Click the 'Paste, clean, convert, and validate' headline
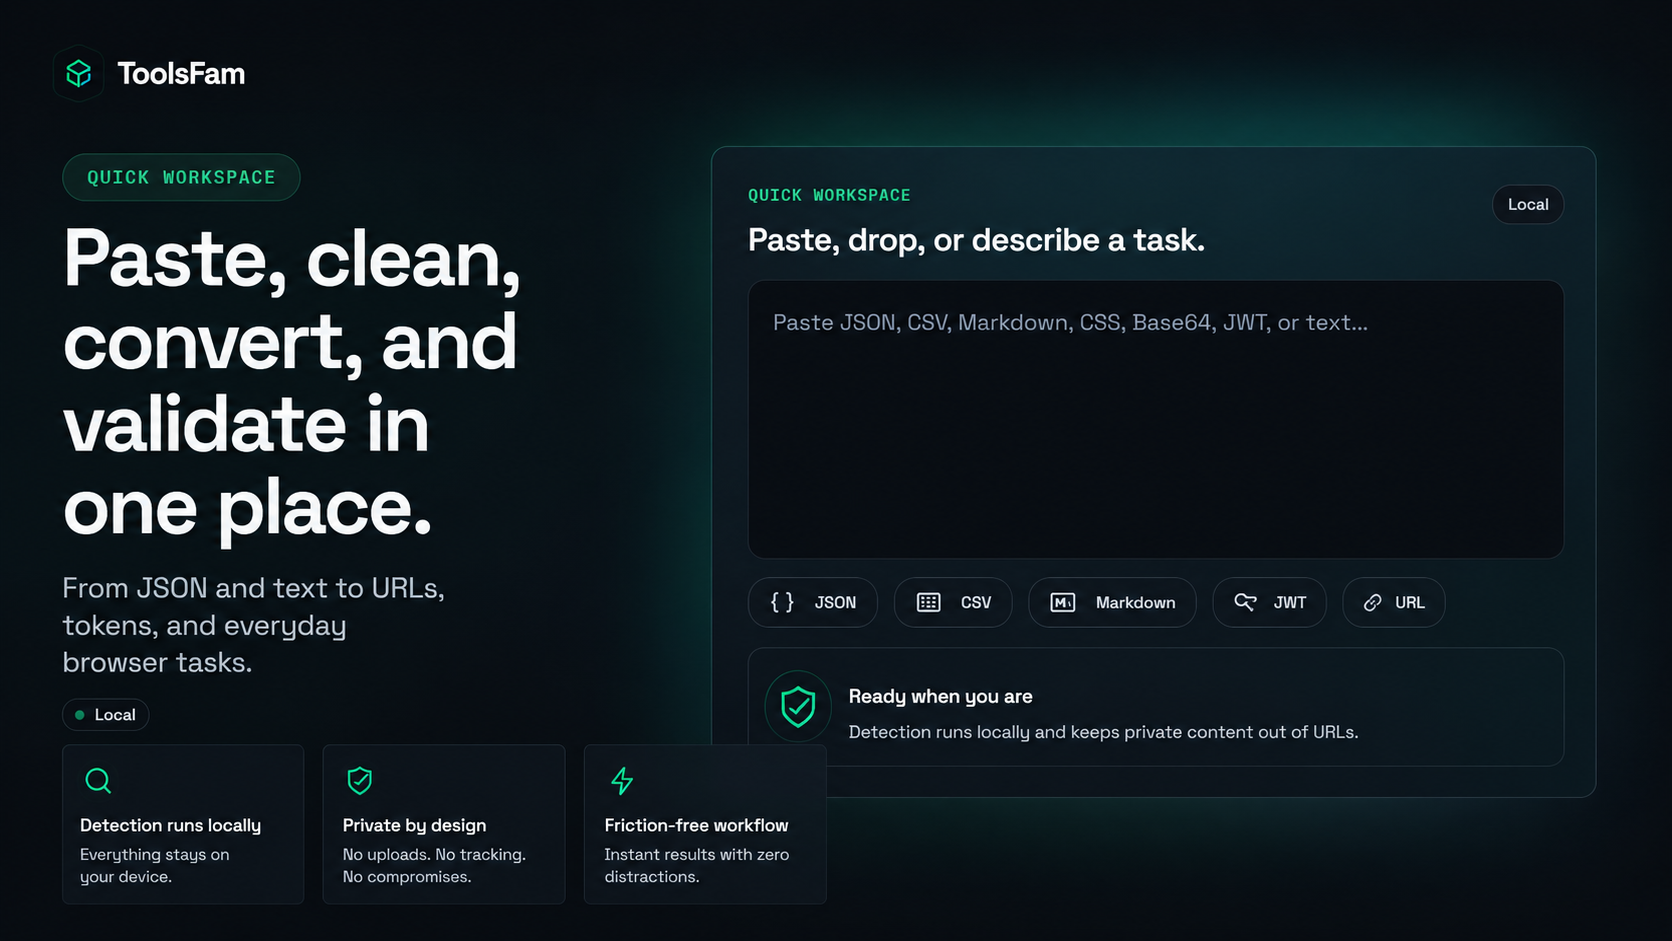The height and width of the screenshot is (941, 1672). click(292, 382)
